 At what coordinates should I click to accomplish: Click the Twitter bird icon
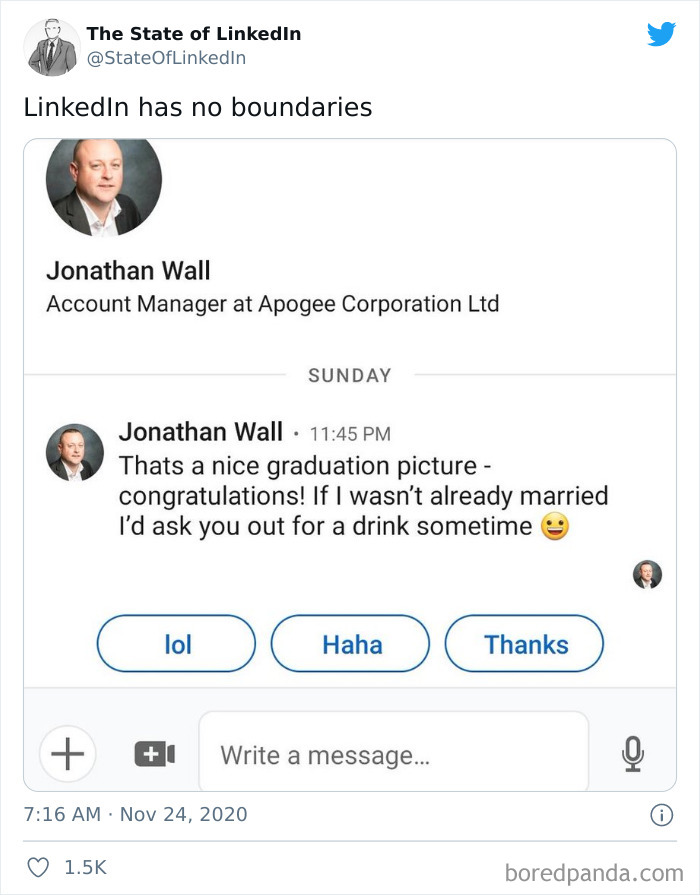tap(662, 32)
